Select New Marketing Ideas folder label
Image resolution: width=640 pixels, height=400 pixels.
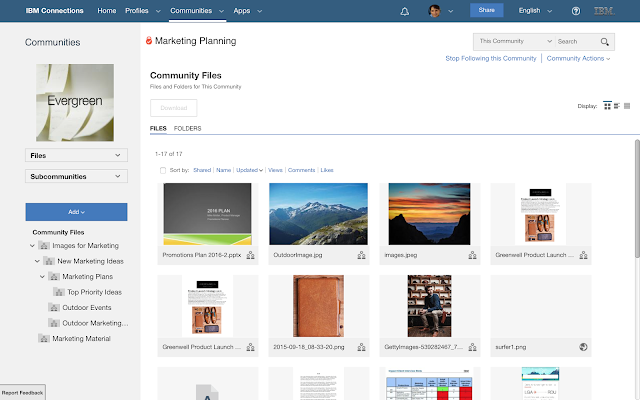click(x=90, y=261)
